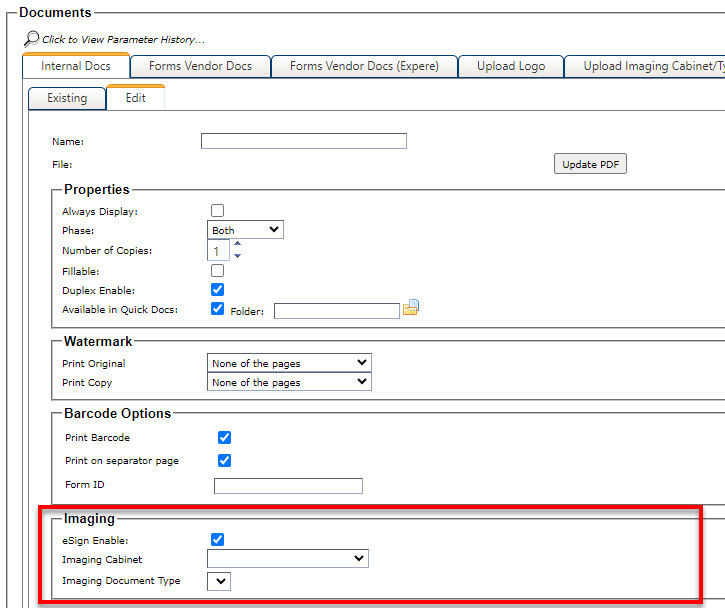This screenshot has width=725, height=608.
Task: Click the magnifier Parameter History icon
Action: click(31, 39)
